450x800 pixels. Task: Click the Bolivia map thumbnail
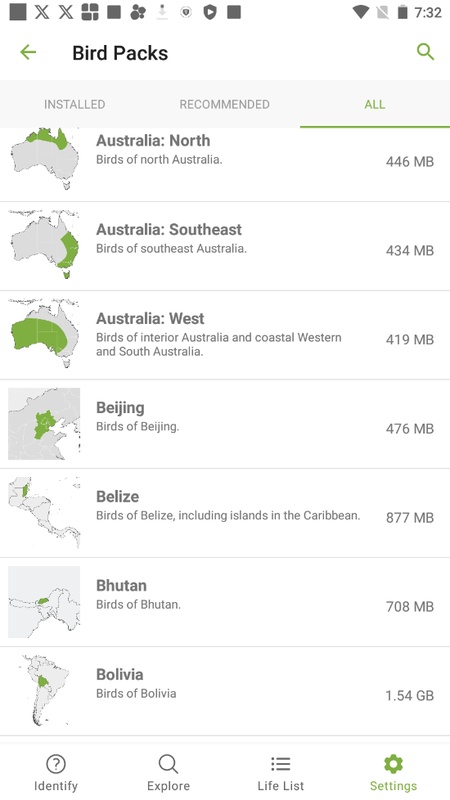coord(44,691)
